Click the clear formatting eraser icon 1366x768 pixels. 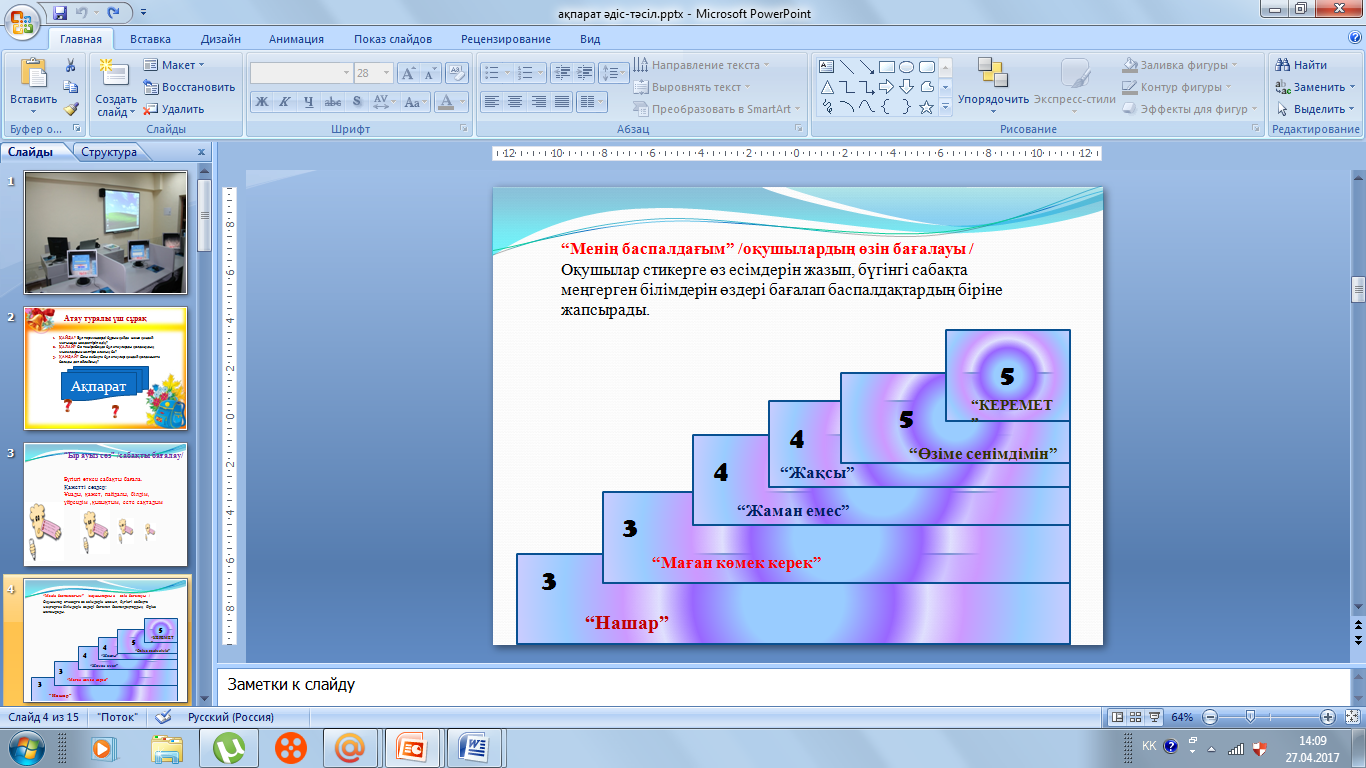(457, 73)
